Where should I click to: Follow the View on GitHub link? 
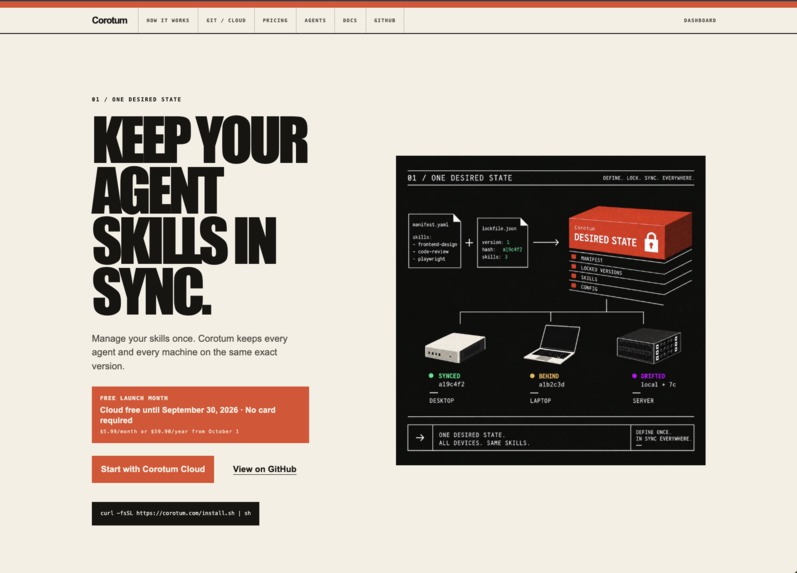tap(264, 469)
